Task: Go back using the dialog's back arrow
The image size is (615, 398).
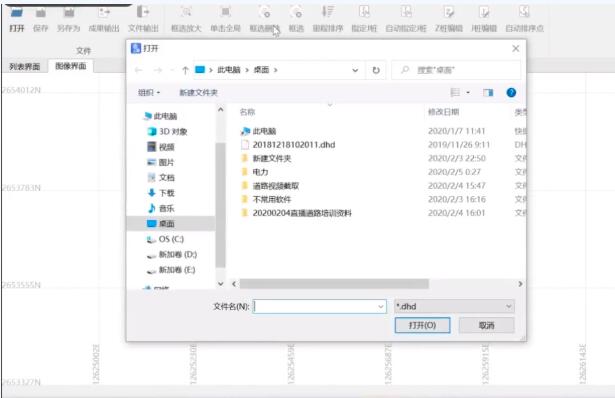Action: (x=138, y=70)
